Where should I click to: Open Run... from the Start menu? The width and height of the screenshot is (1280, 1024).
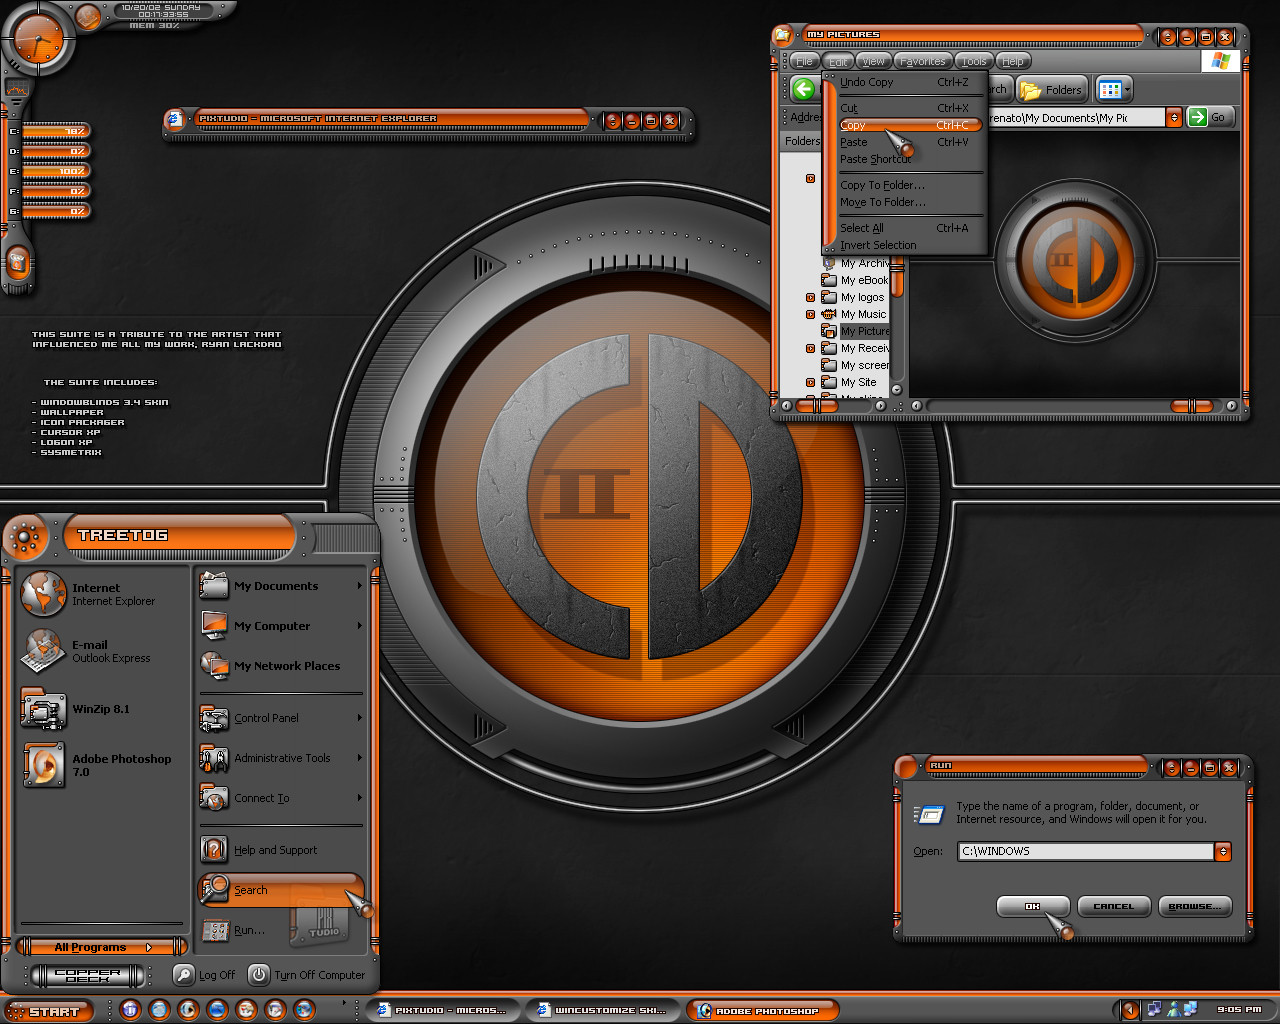(281, 930)
